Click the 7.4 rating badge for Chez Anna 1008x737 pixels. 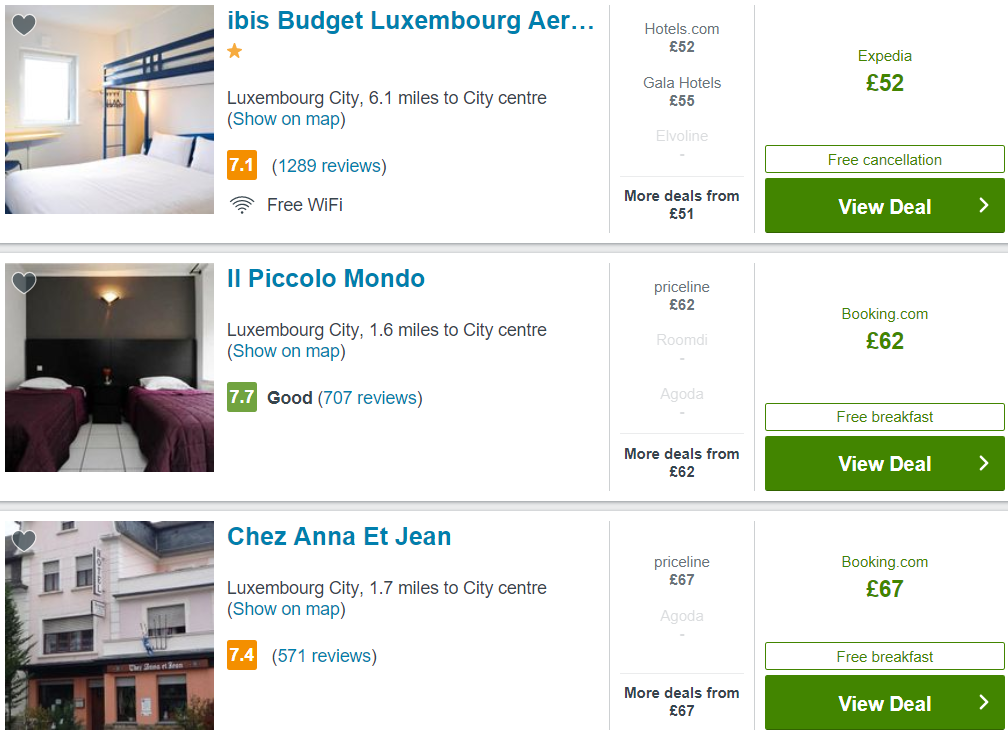point(242,655)
